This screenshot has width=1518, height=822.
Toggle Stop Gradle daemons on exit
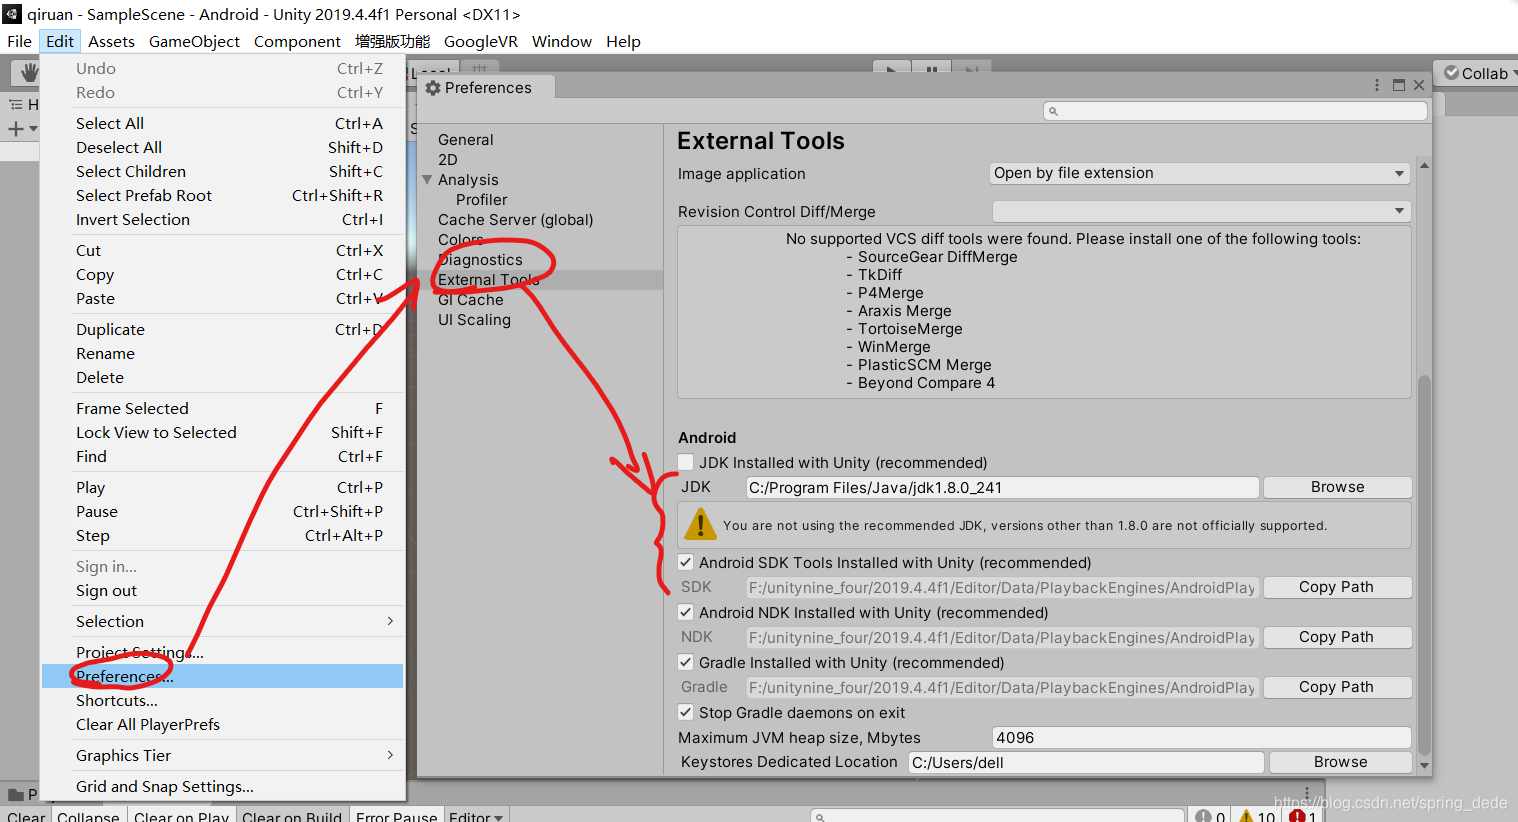[686, 712]
